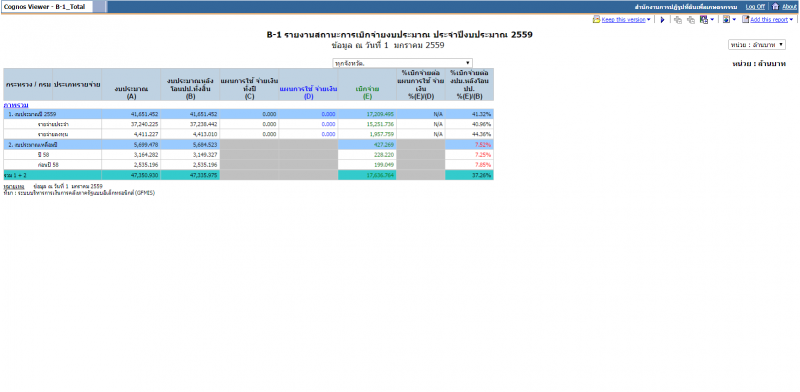Click the Run report play icon
800x392 pixels.
(x=662, y=20)
